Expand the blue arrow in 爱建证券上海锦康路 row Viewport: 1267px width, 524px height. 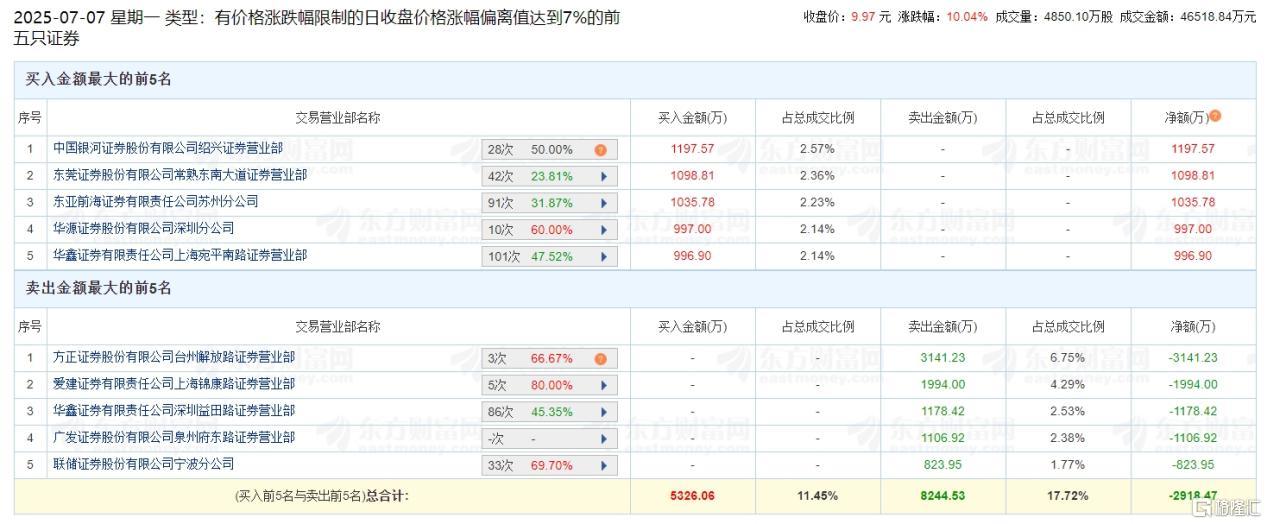click(x=603, y=385)
